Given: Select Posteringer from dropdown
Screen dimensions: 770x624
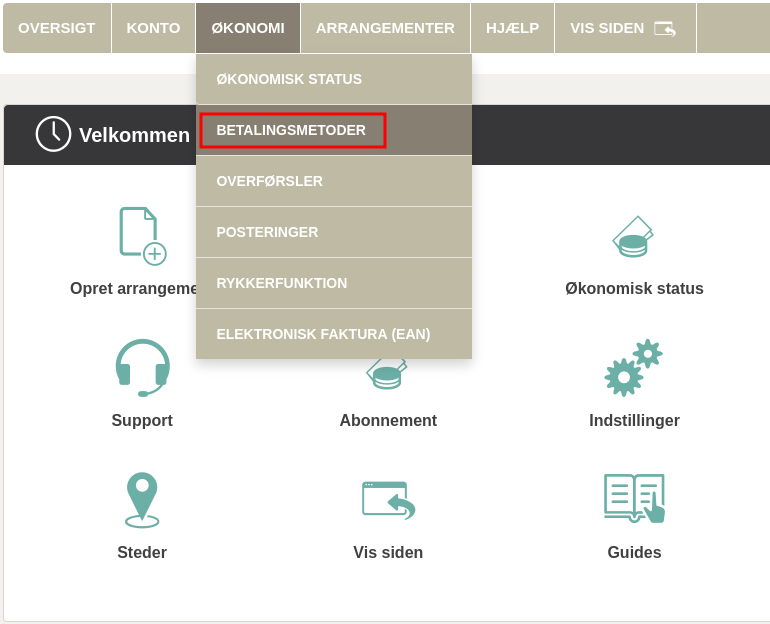Looking at the screenshot, I should click(x=334, y=232).
